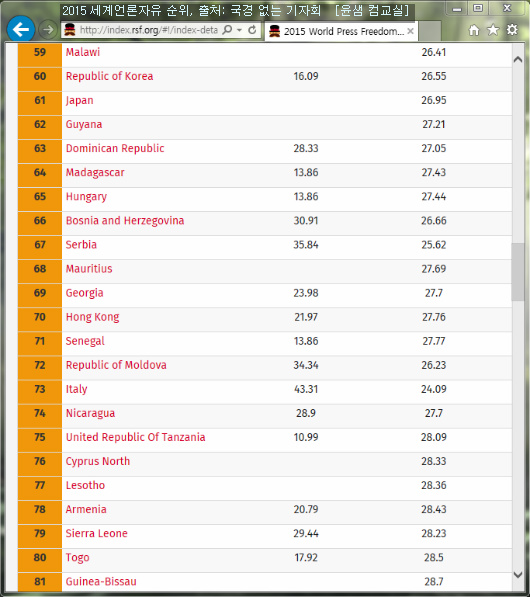Open the Tools gear icon
This screenshot has height=597, width=530.
[512, 30]
